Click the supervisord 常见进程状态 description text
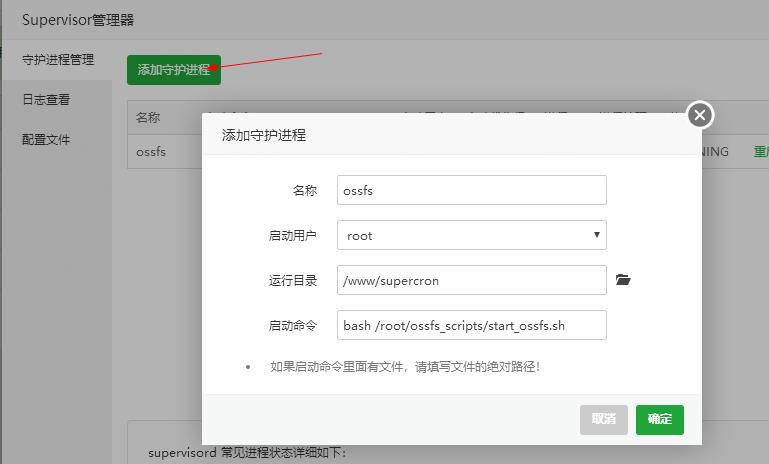Image resolution: width=769 pixels, height=464 pixels. pyautogui.click(x=247, y=452)
